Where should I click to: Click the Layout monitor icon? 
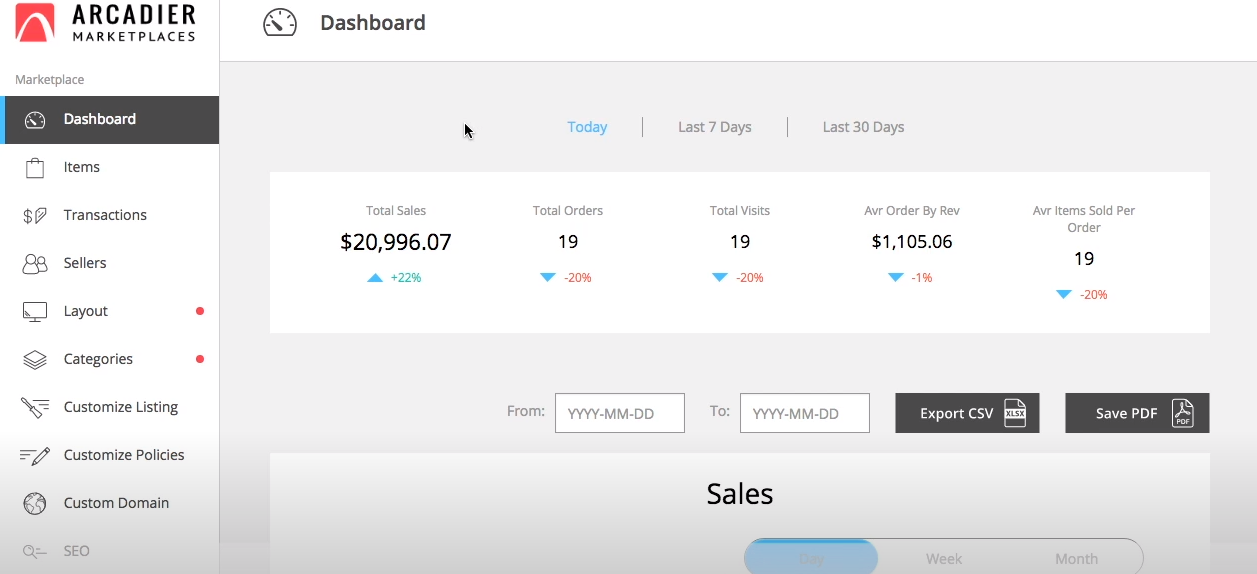coord(35,311)
